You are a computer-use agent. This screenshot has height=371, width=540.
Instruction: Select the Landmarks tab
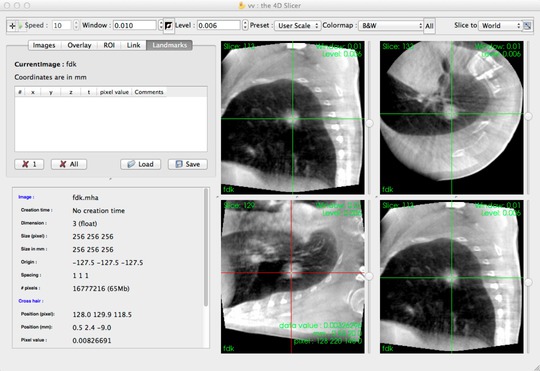pos(169,45)
